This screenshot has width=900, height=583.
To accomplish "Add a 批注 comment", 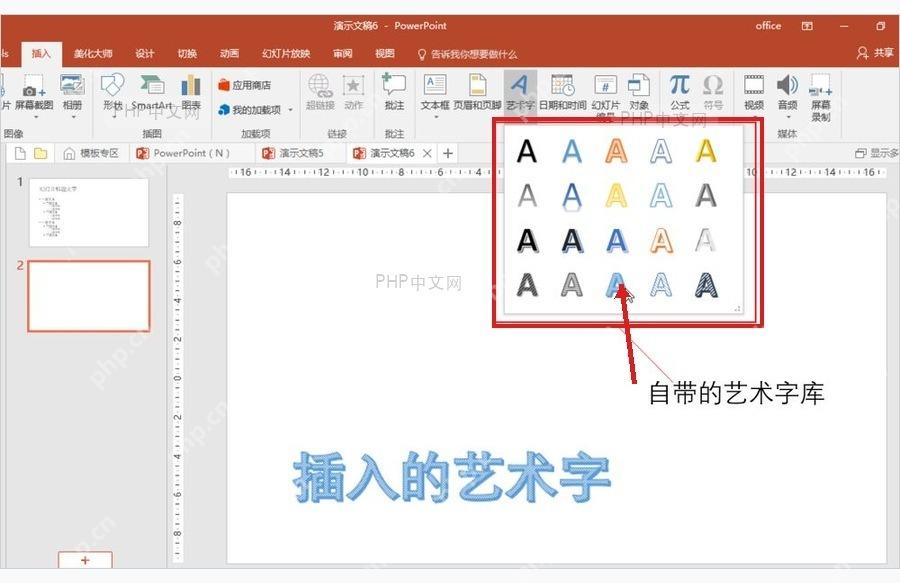I will coord(394,92).
